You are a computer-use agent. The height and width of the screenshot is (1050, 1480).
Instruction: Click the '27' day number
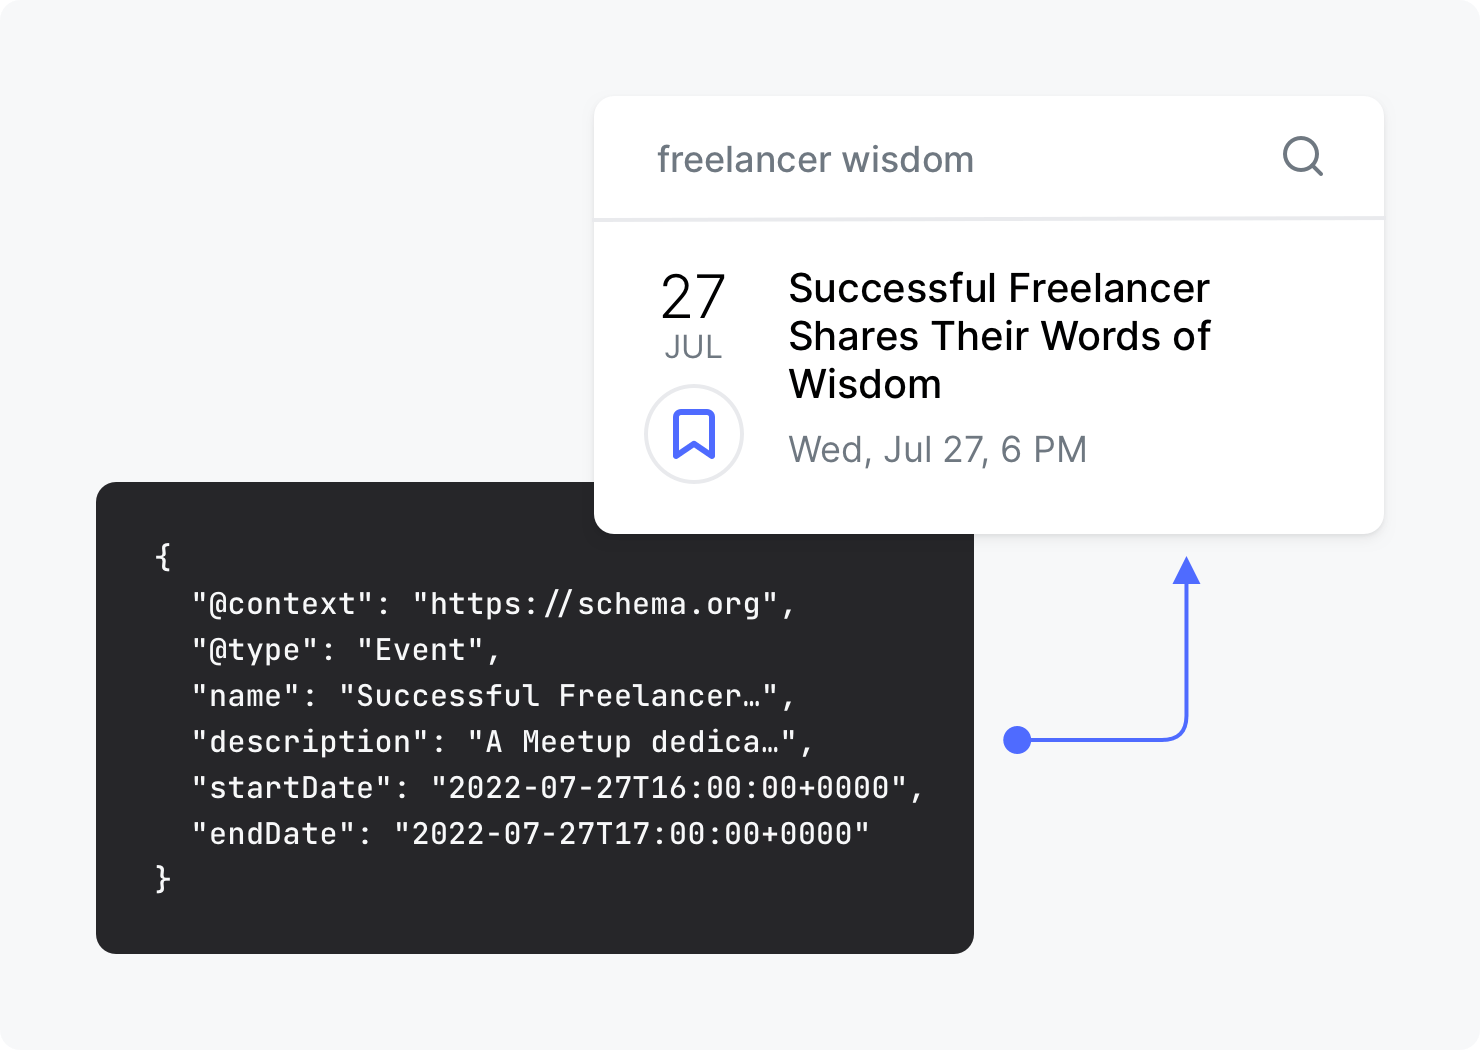[693, 297]
